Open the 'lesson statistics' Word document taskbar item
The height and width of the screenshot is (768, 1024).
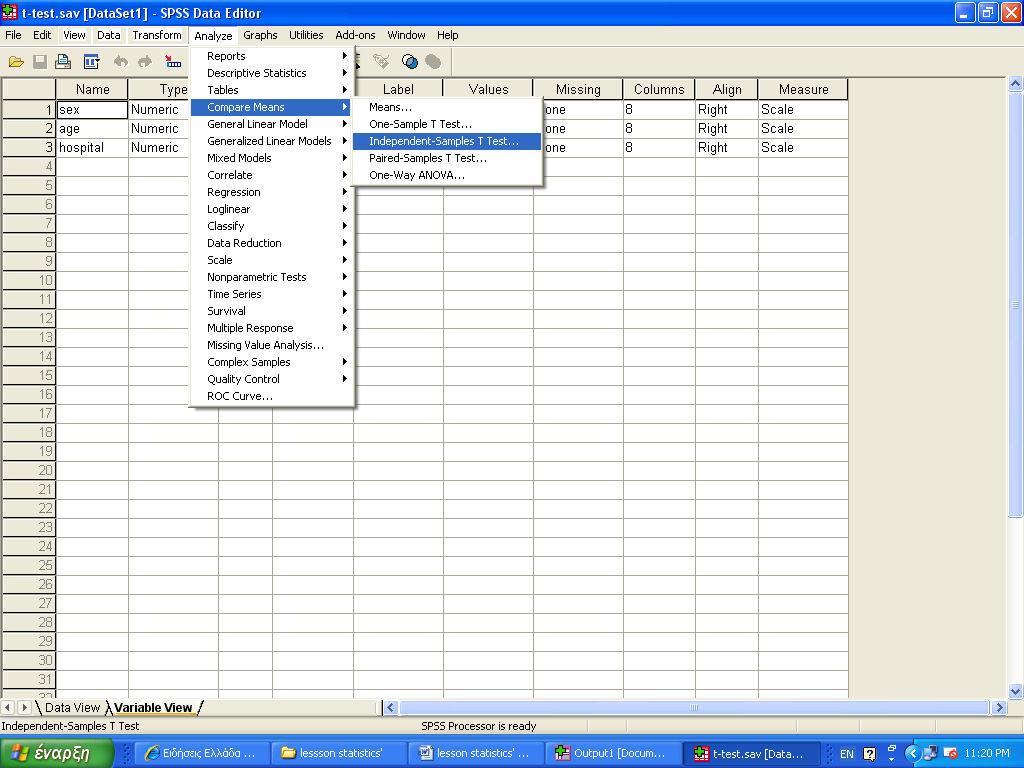(x=475, y=753)
